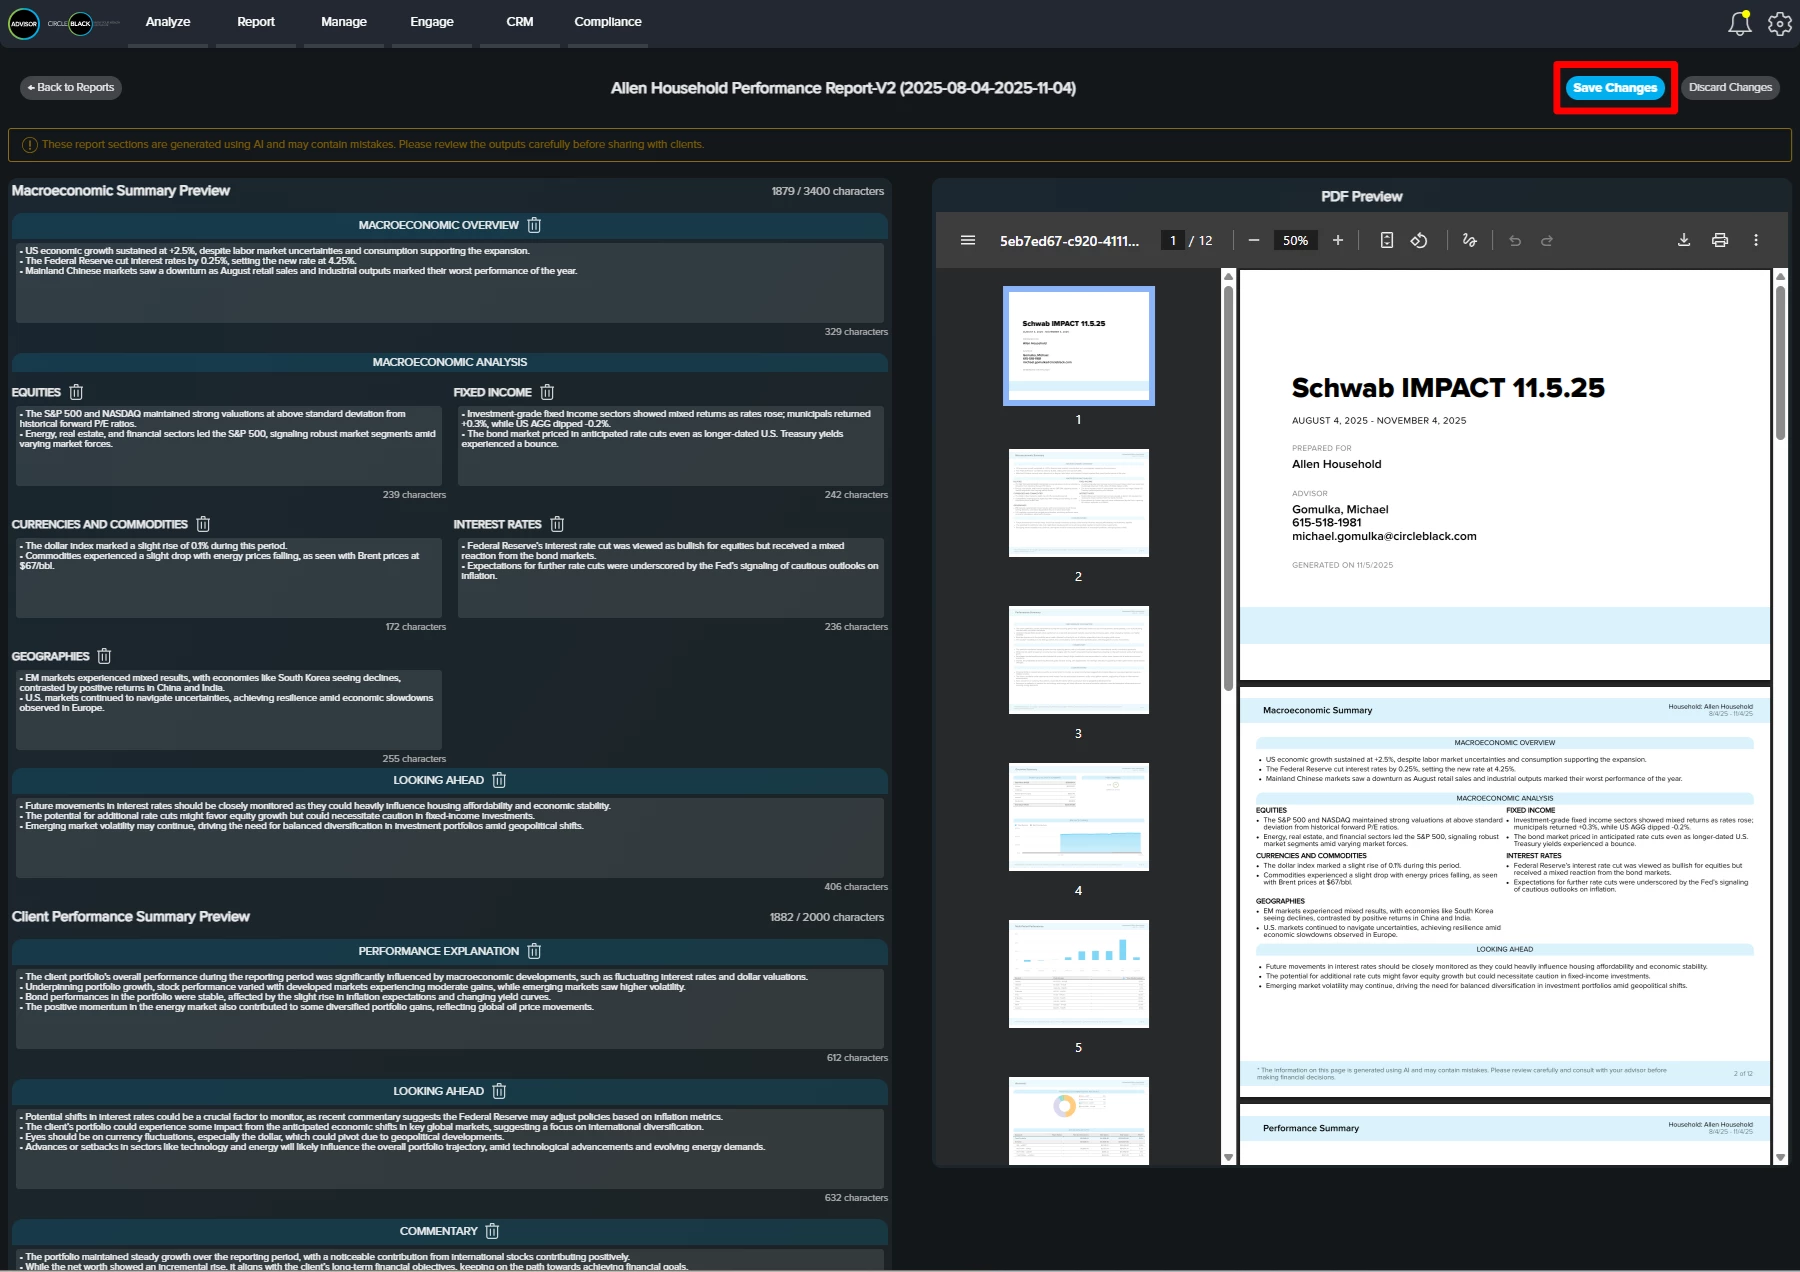Click the Advisor logo icon
The image size is (1800, 1272).
[x=24, y=23]
